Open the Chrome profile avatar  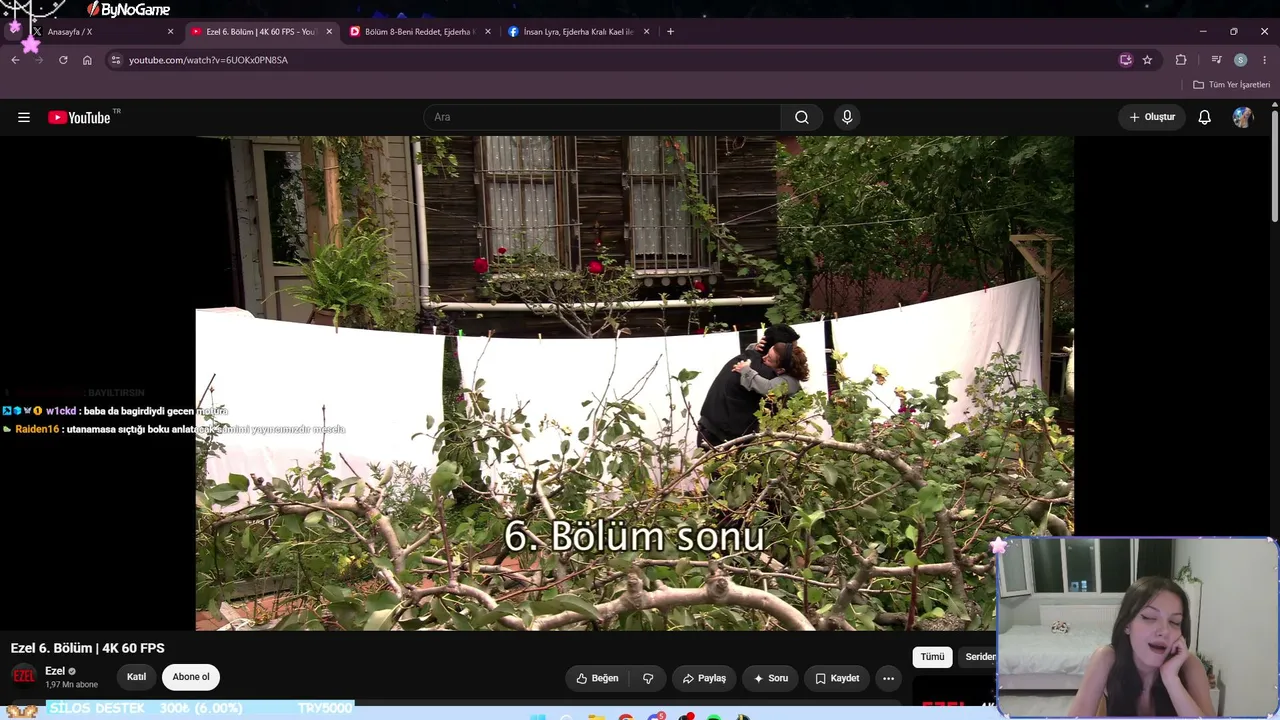(1240, 60)
